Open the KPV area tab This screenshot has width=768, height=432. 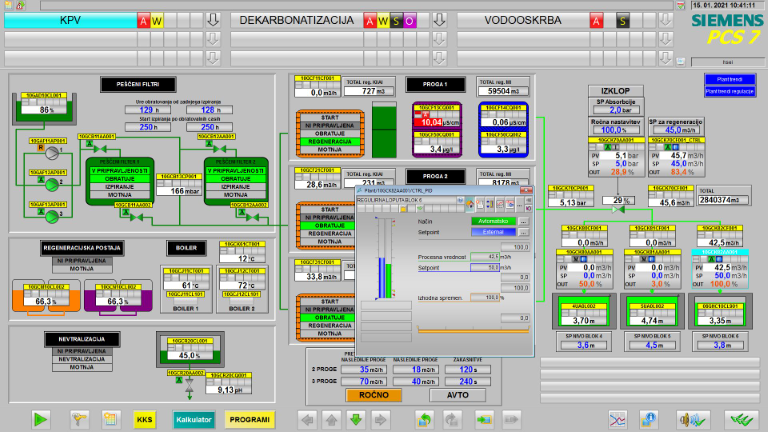(70, 20)
